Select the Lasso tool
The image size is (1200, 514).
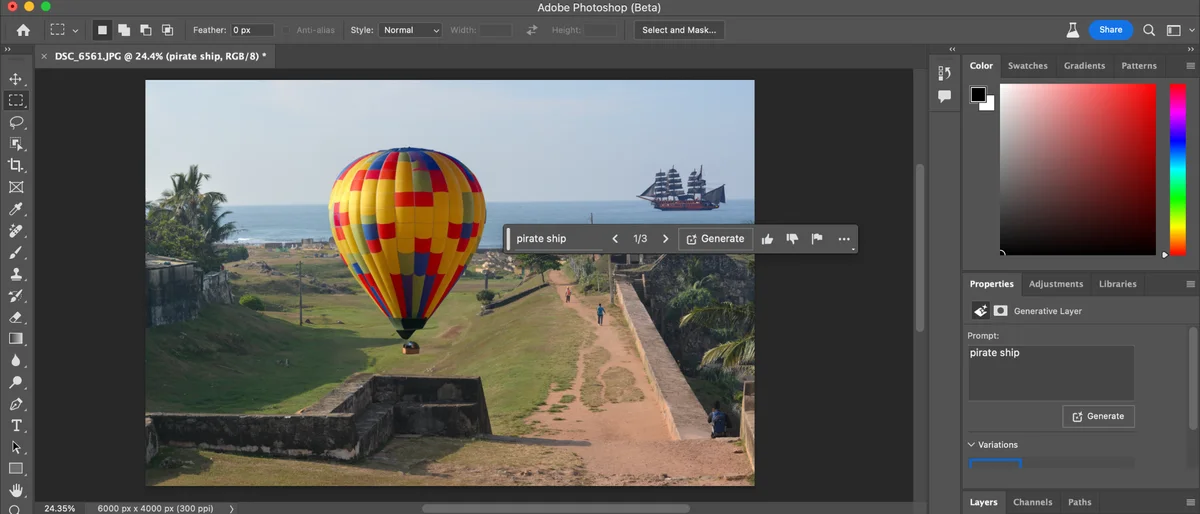(x=16, y=122)
